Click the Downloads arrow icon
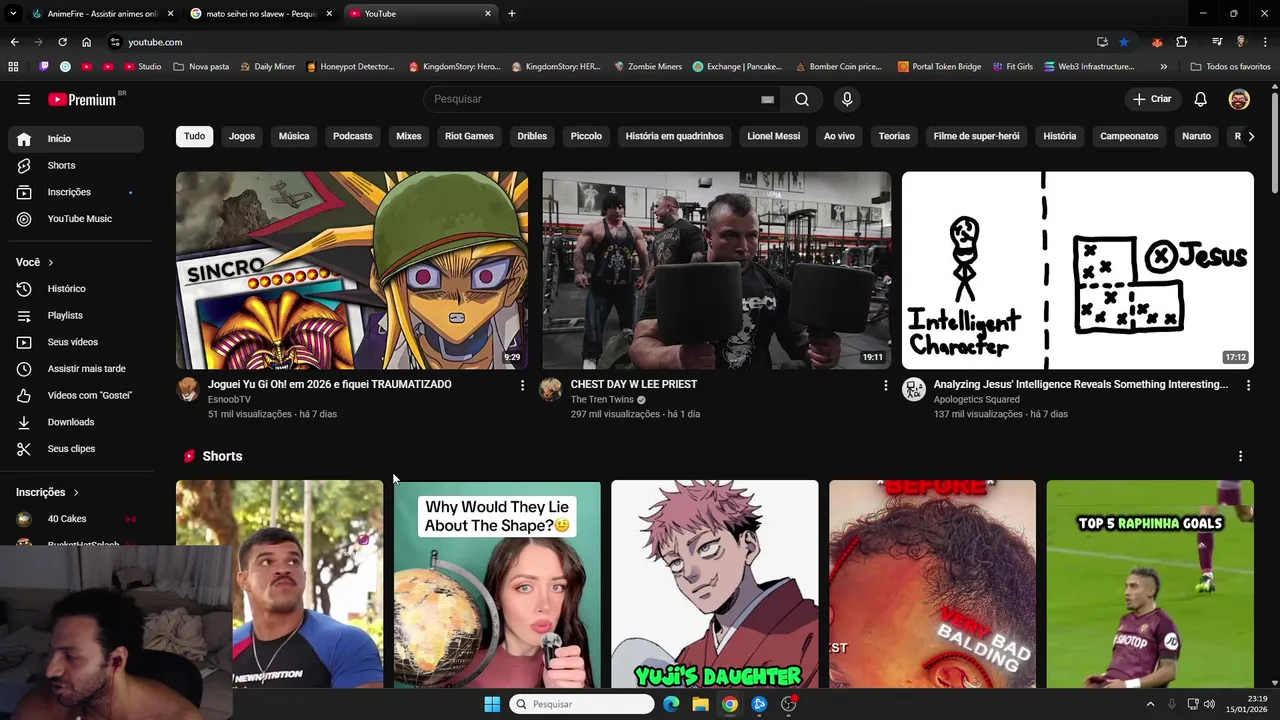The width and height of the screenshot is (1280, 720). pos(24,422)
